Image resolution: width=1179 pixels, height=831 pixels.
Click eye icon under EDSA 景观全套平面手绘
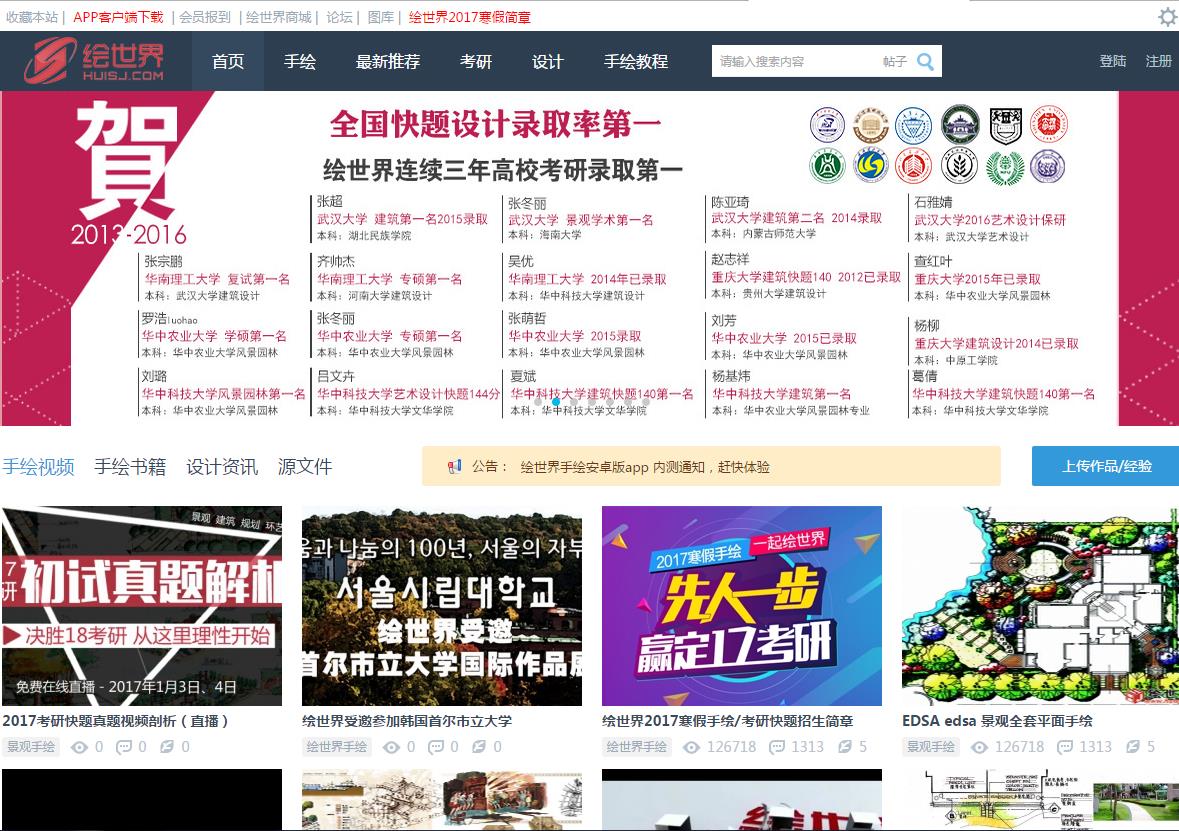pos(979,747)
